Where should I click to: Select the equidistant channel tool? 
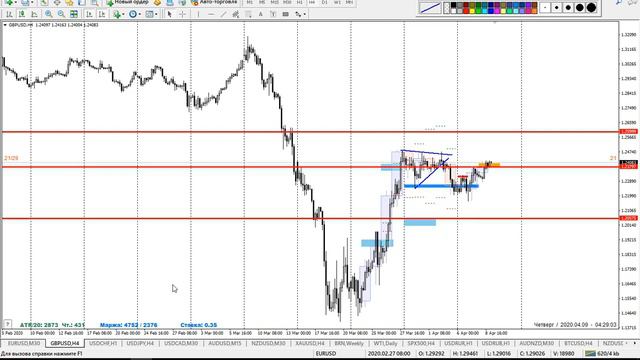pos(236,14)
